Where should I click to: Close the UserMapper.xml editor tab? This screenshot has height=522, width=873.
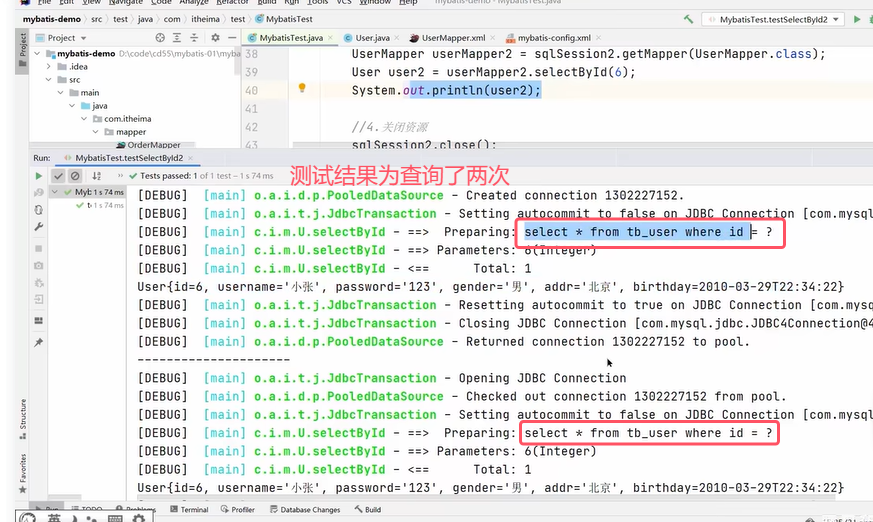tap(493, 38)
